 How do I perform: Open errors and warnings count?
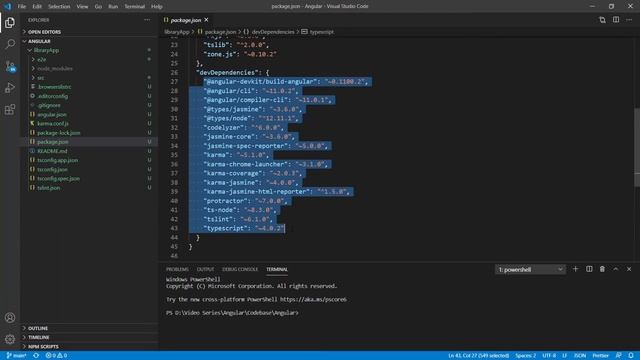click(56, 356)
